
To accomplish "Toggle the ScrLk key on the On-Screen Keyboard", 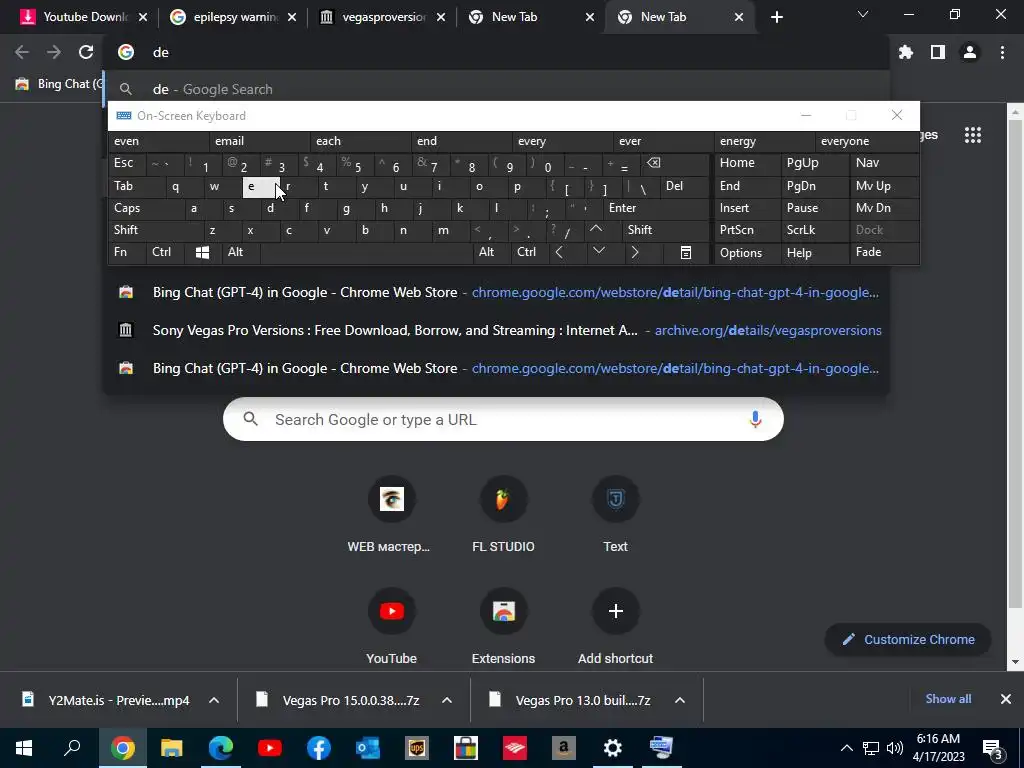I will pyautogui.click(x=814, y=230).
